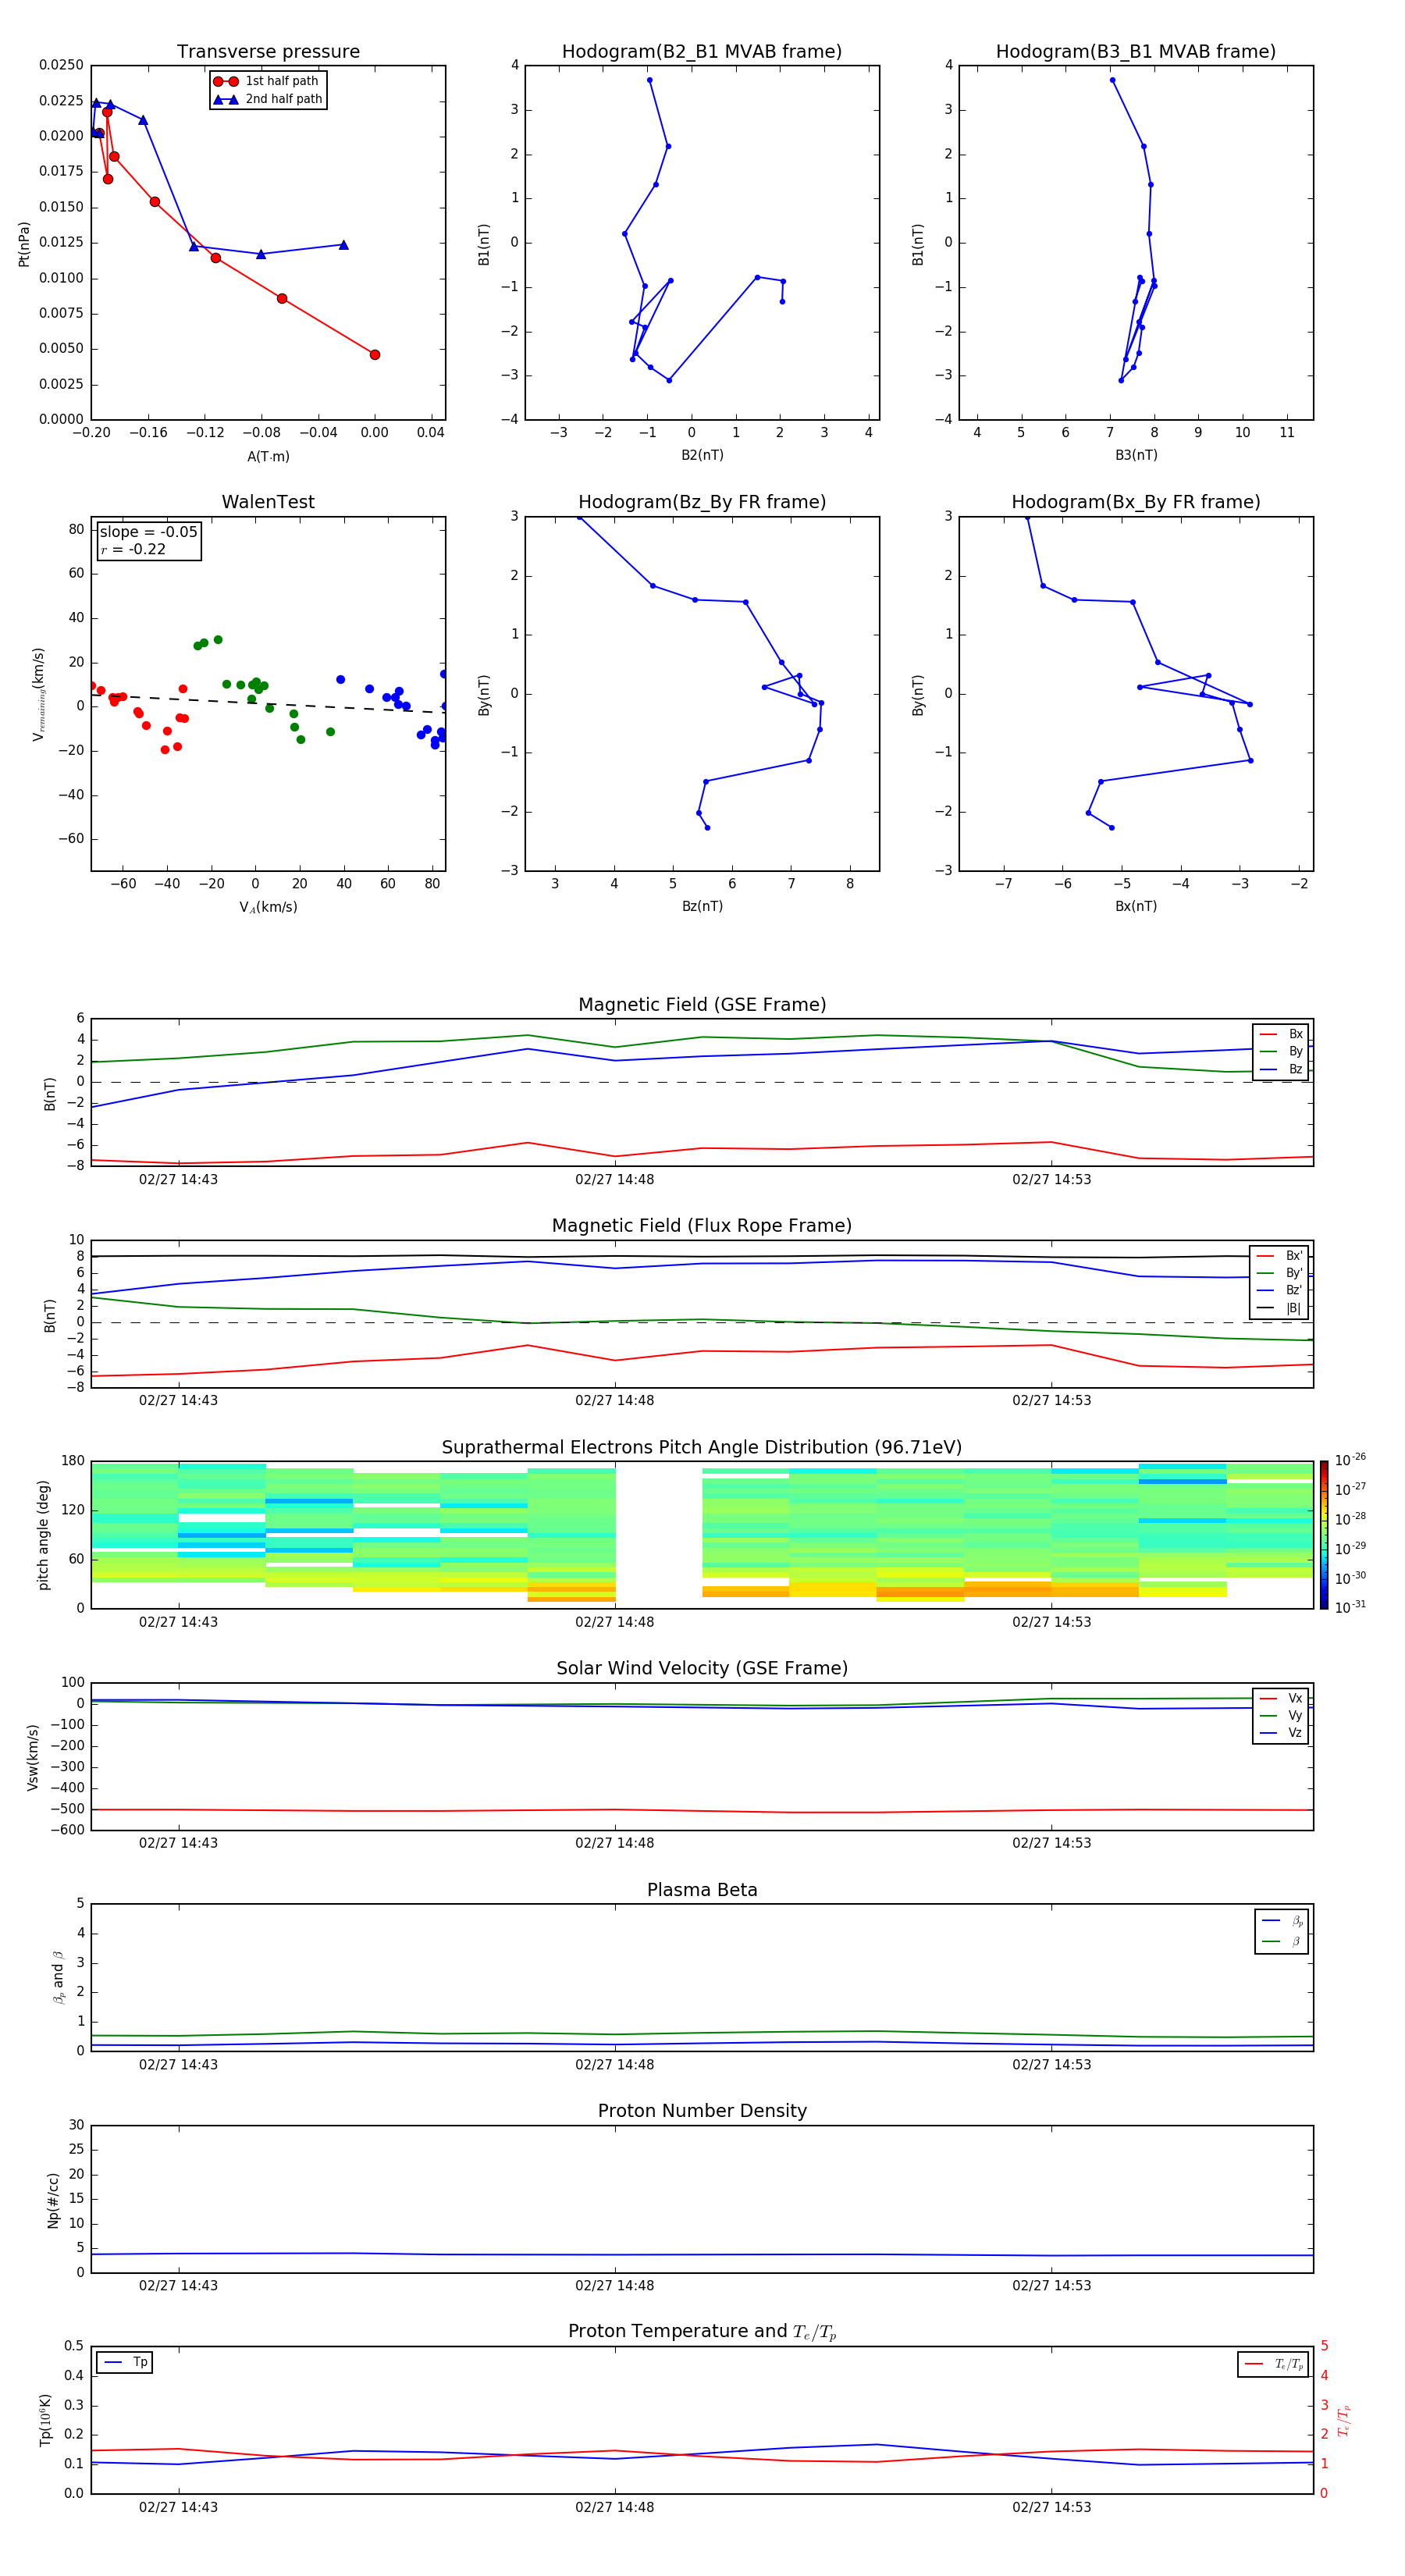Click the 'A(T·m)' x-axis label
Viewport: 1405px width, 2576px height.
pyautogui.click(x=268, y=457)
